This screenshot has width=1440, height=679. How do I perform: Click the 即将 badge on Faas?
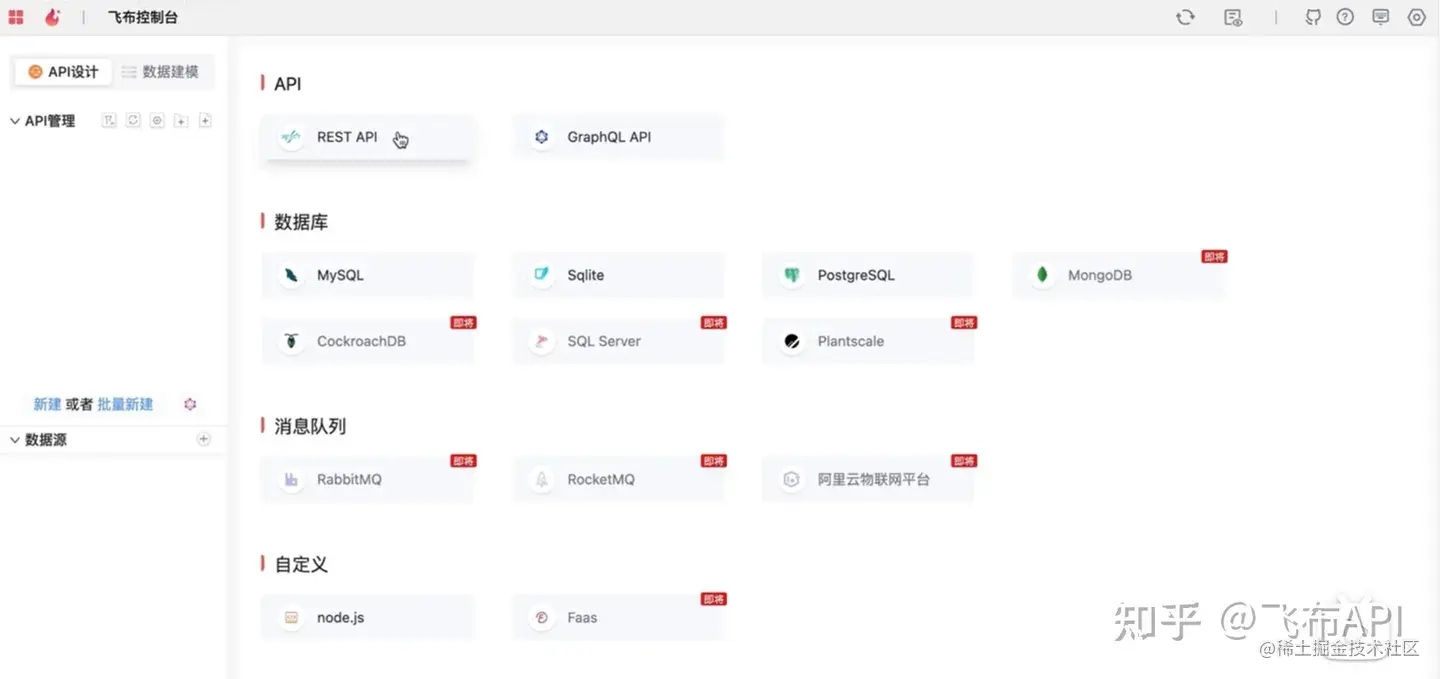click(x=713, y=599)
